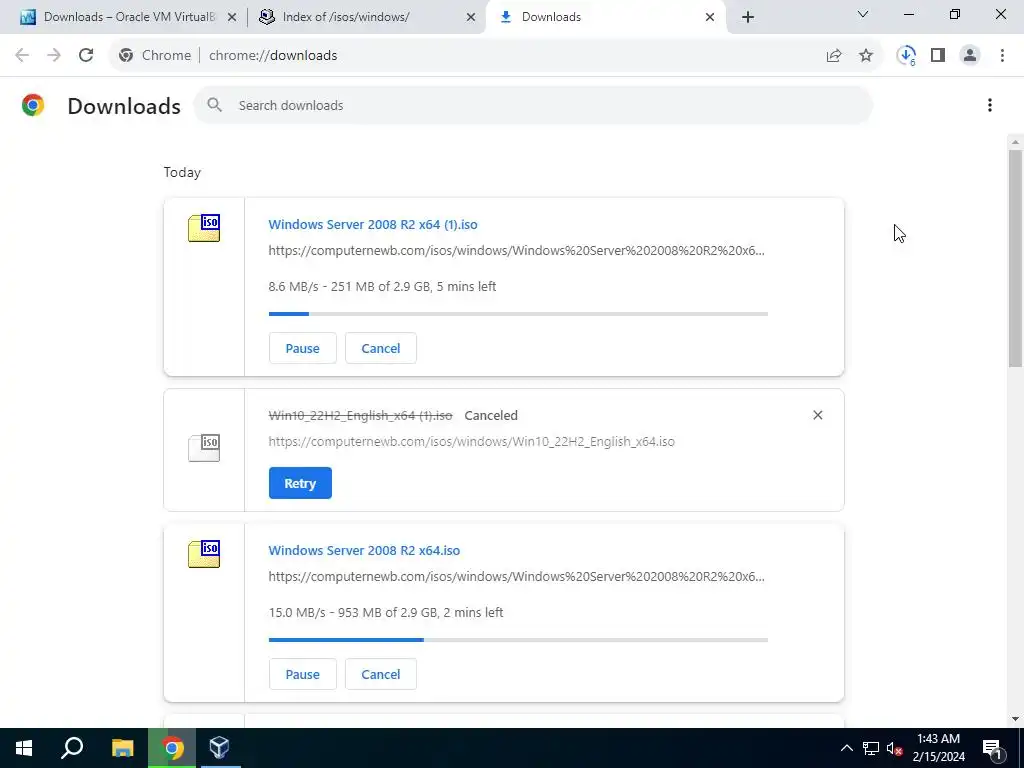Click source URL of Windows Server 2008 R2 x64 (1).iso
This screenshot has height=768, width=1024.
pyautogui.click(x=516, y=250)
